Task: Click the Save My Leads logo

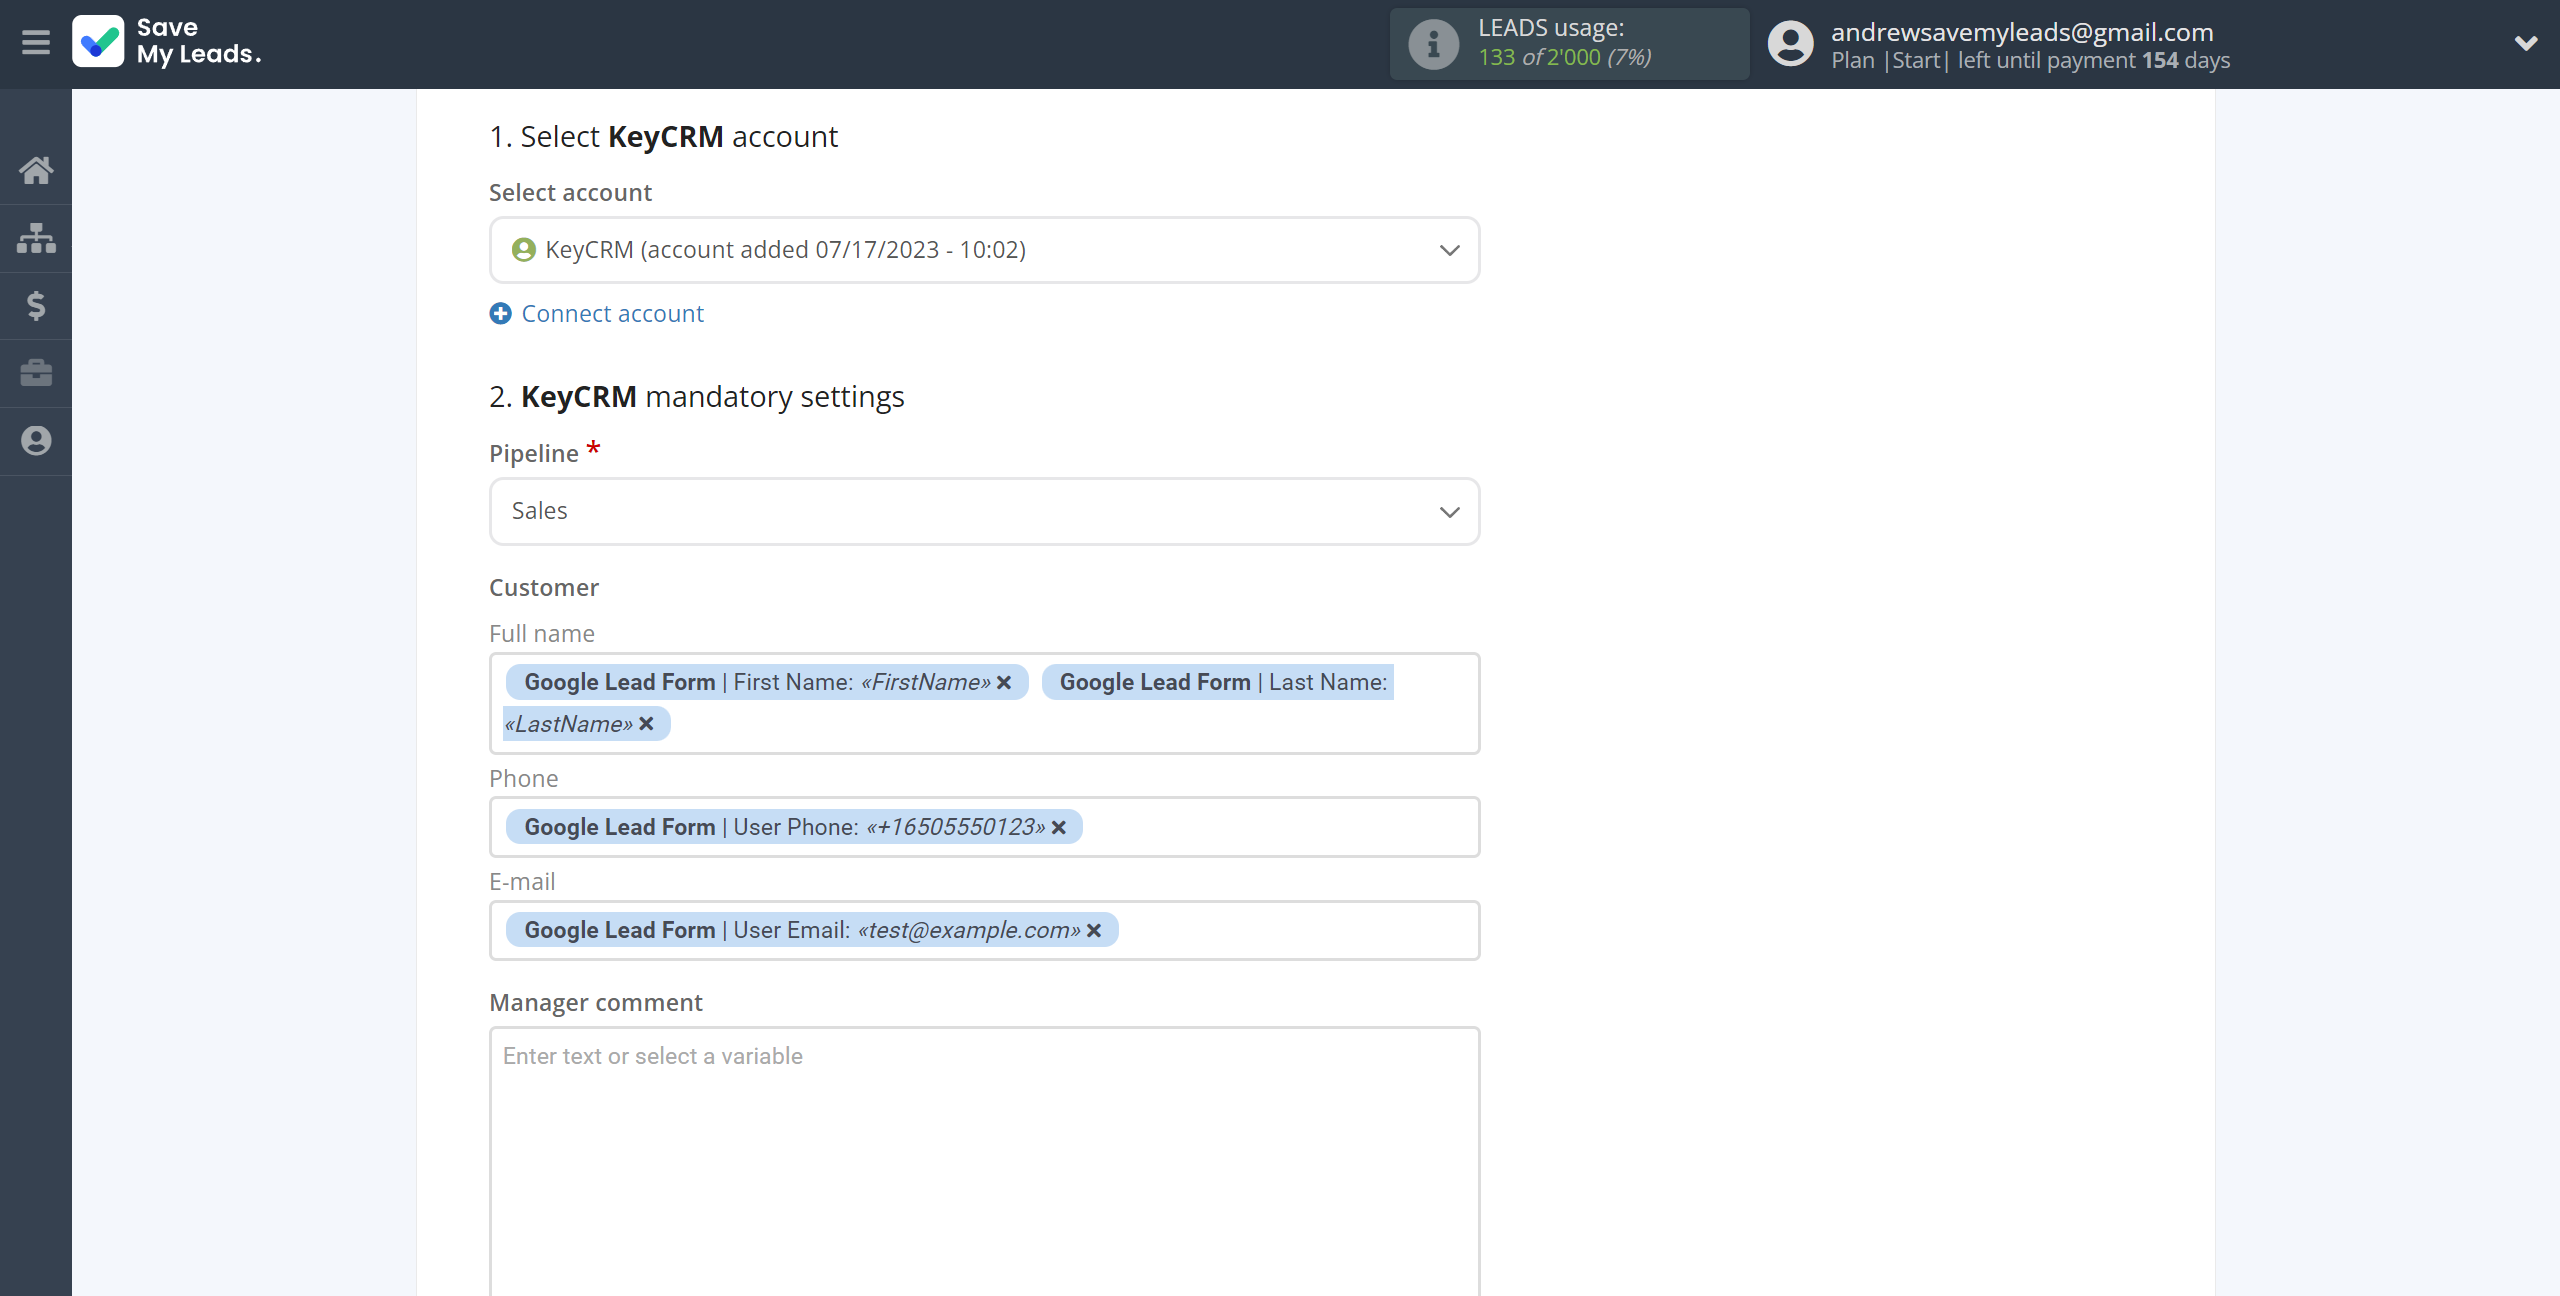Action: 166,42
